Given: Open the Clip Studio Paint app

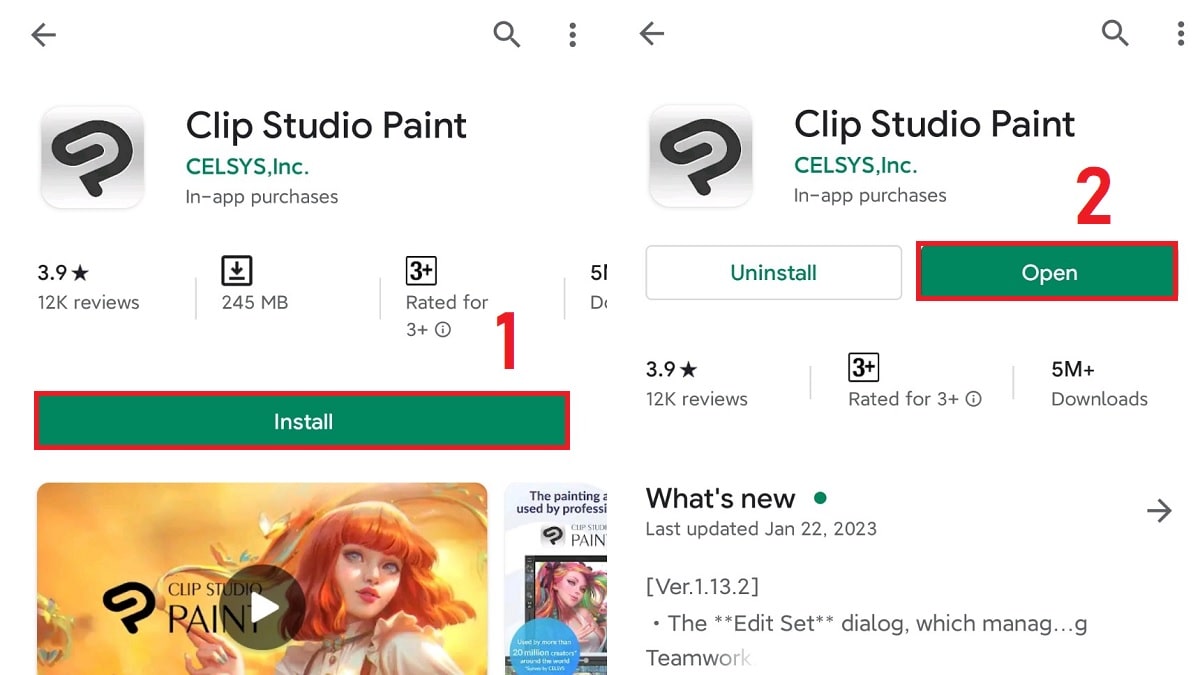Looking at the screenshot, I should [x=1046, y=271].
